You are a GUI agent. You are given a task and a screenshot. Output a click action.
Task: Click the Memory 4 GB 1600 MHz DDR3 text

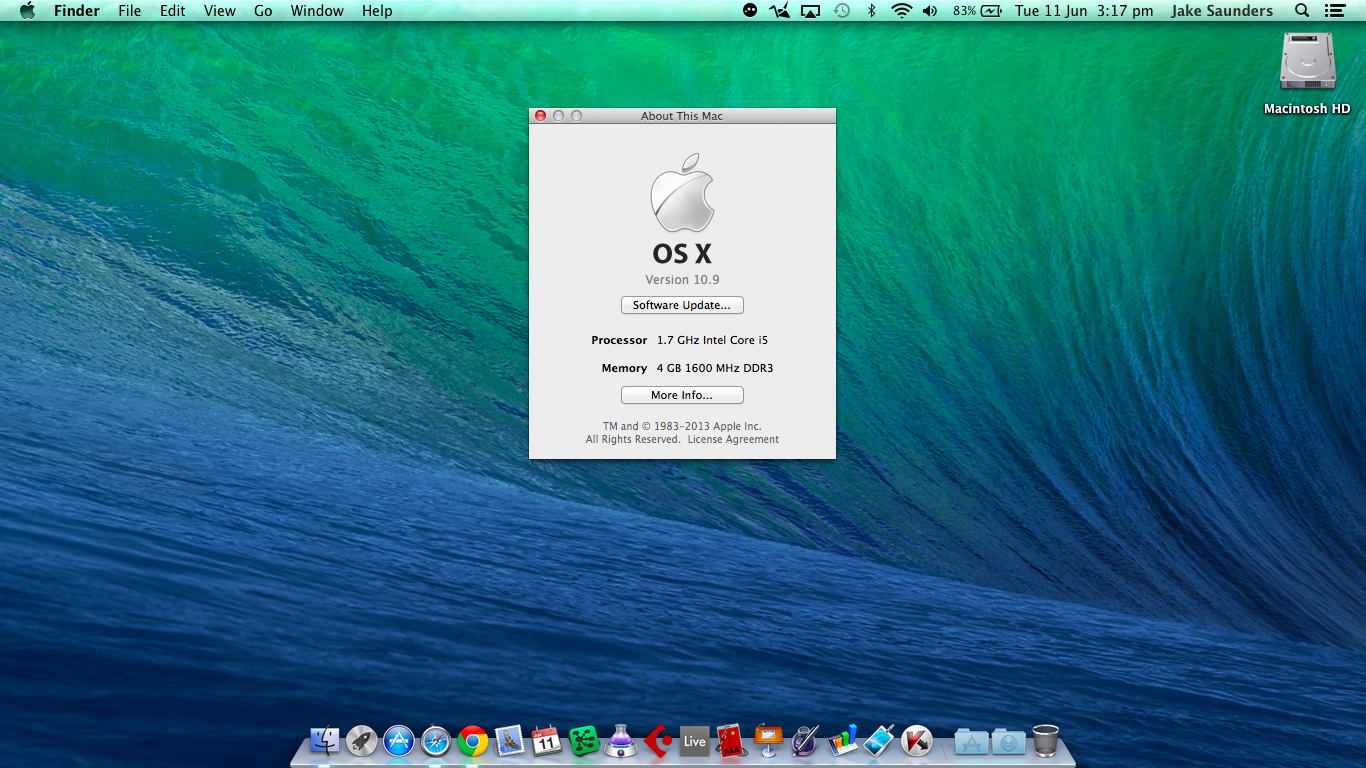(687, 368)
